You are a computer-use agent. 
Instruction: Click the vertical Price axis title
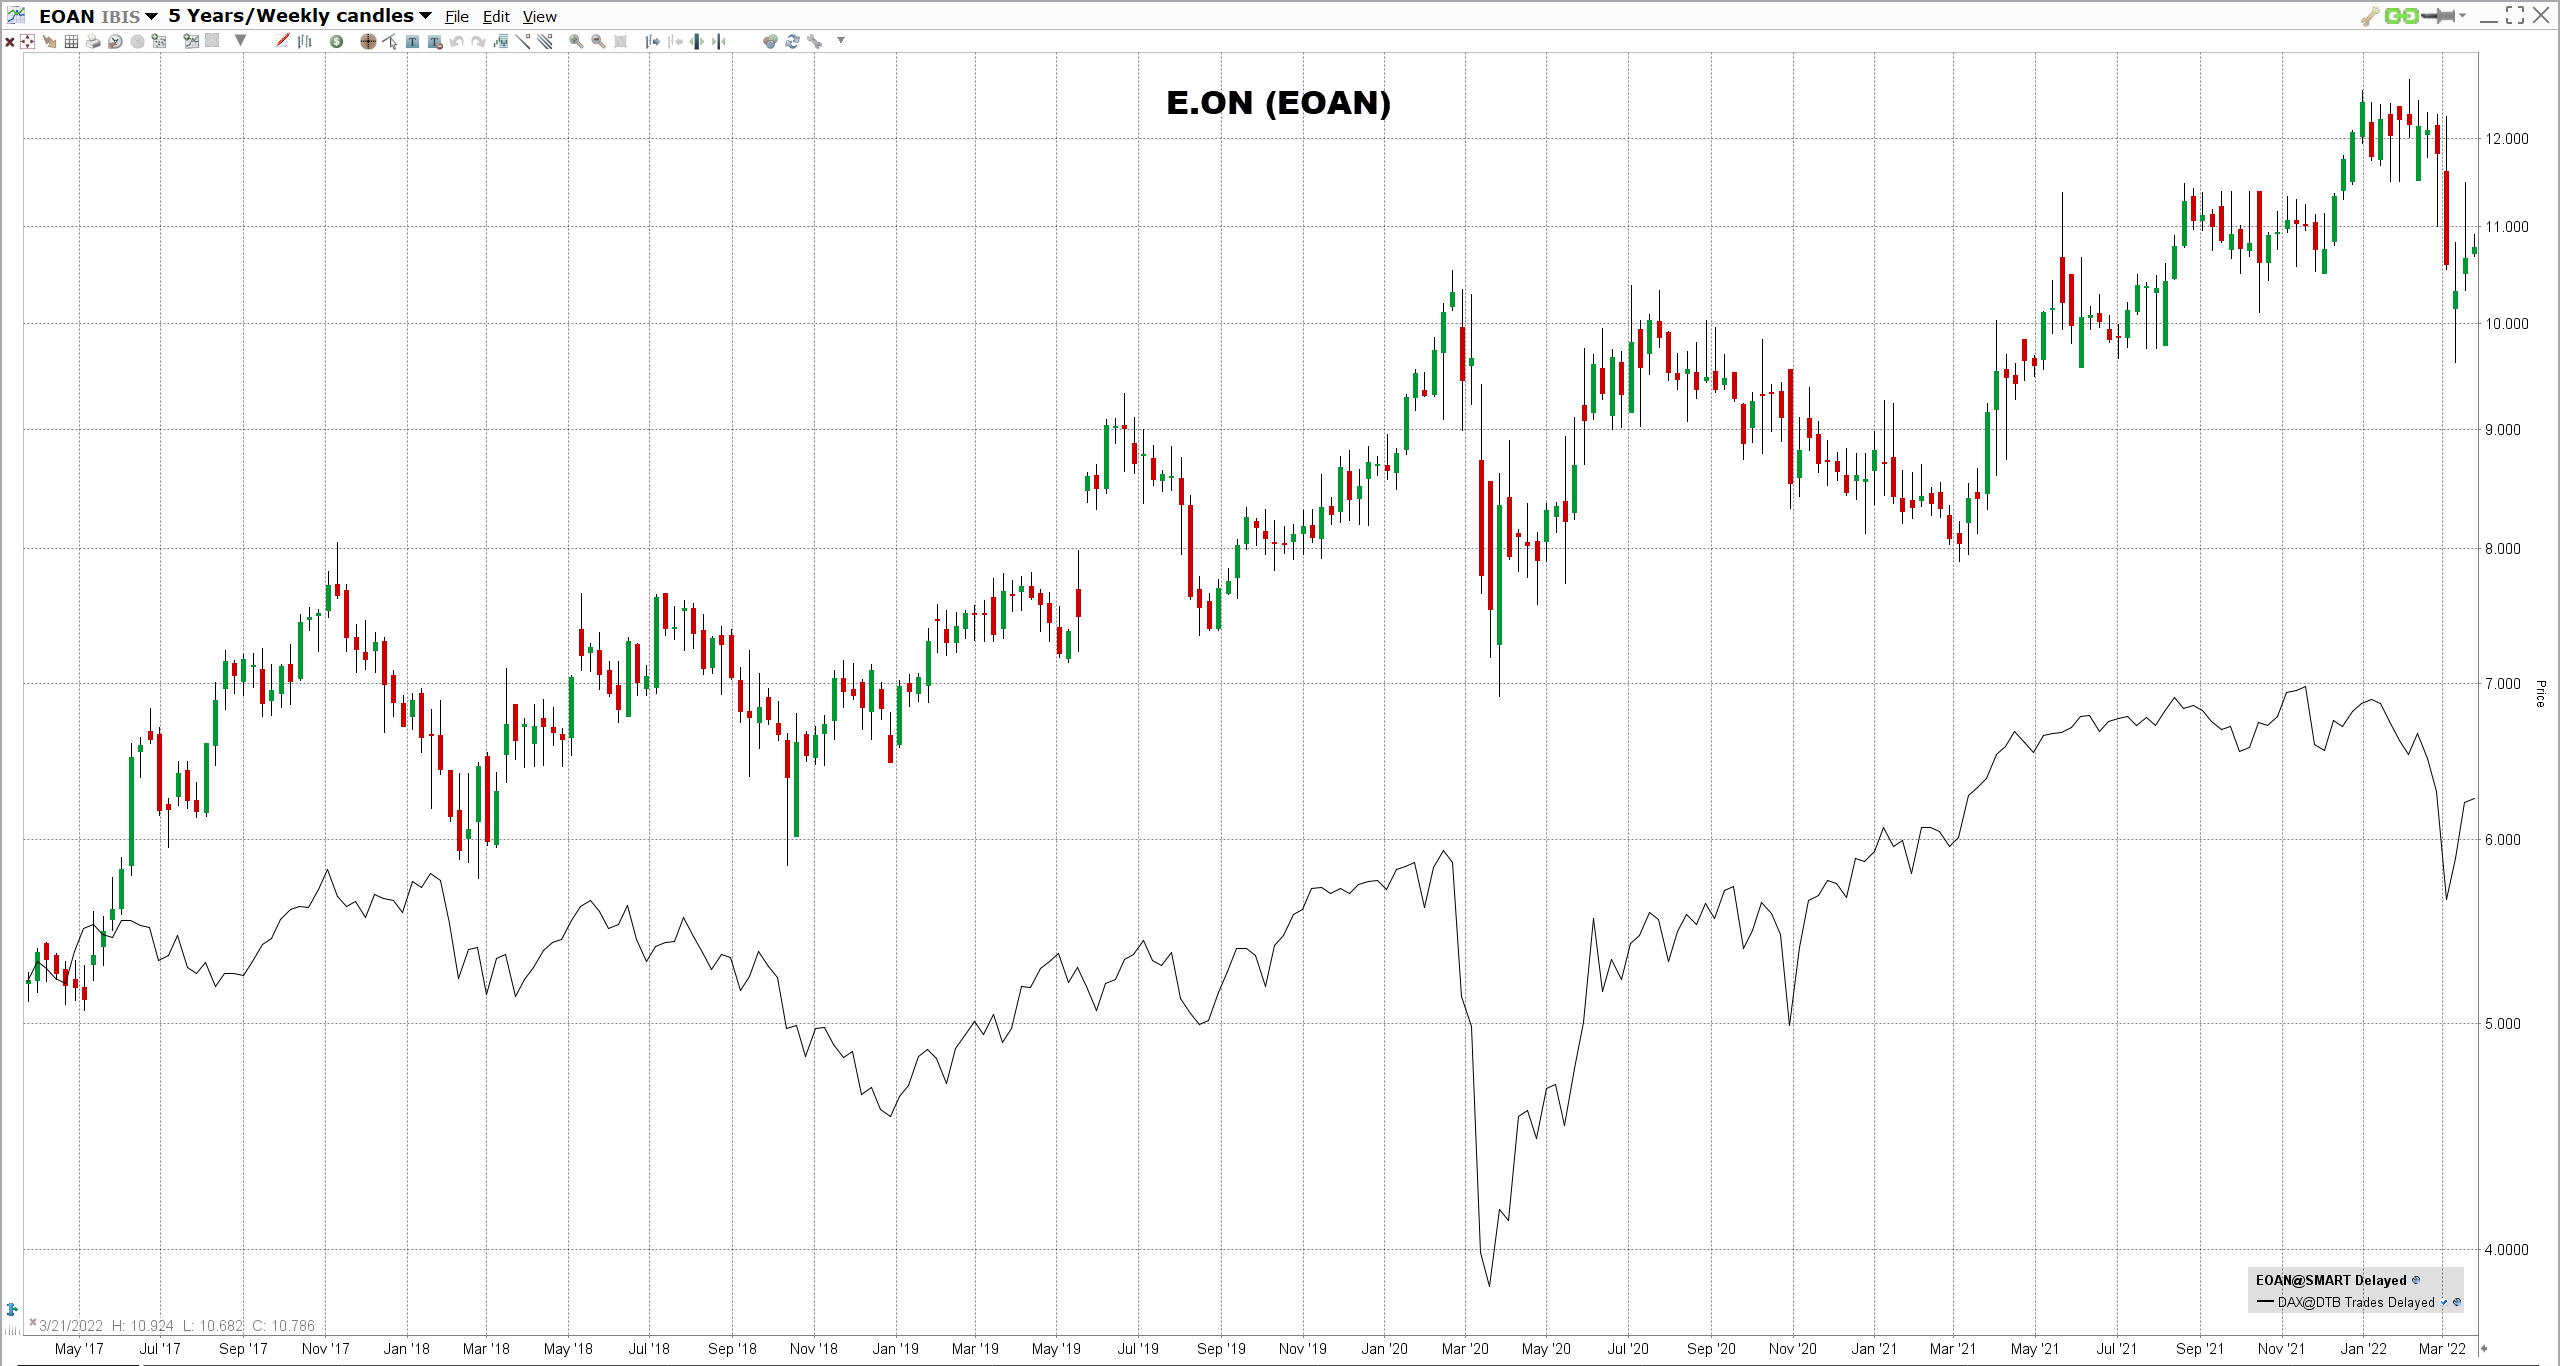(2540, 694)
